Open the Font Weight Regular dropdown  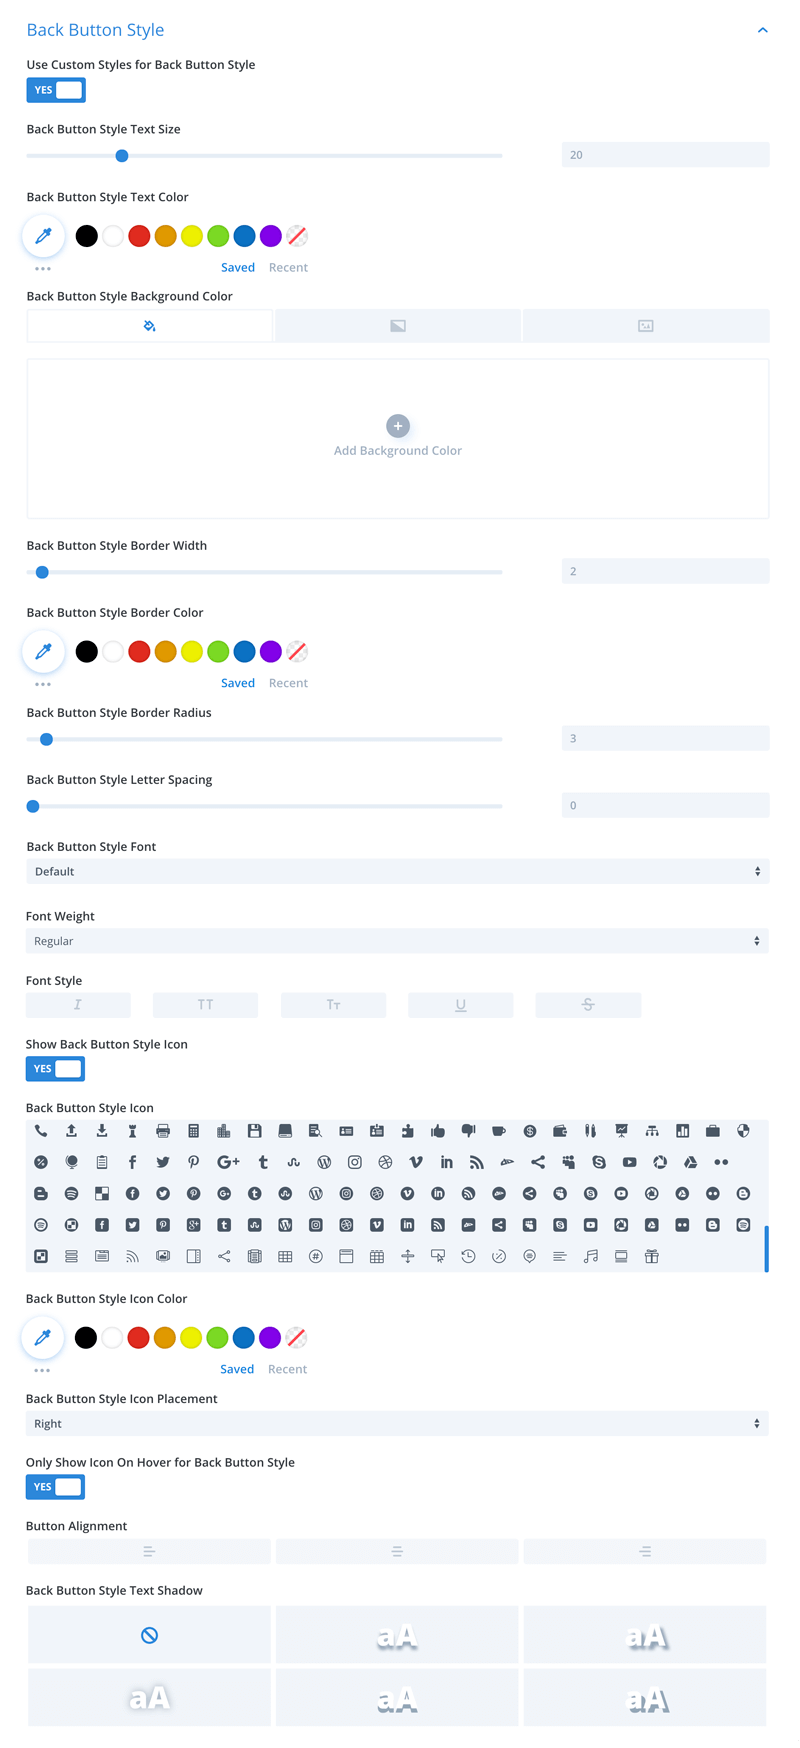coord(397,941)
